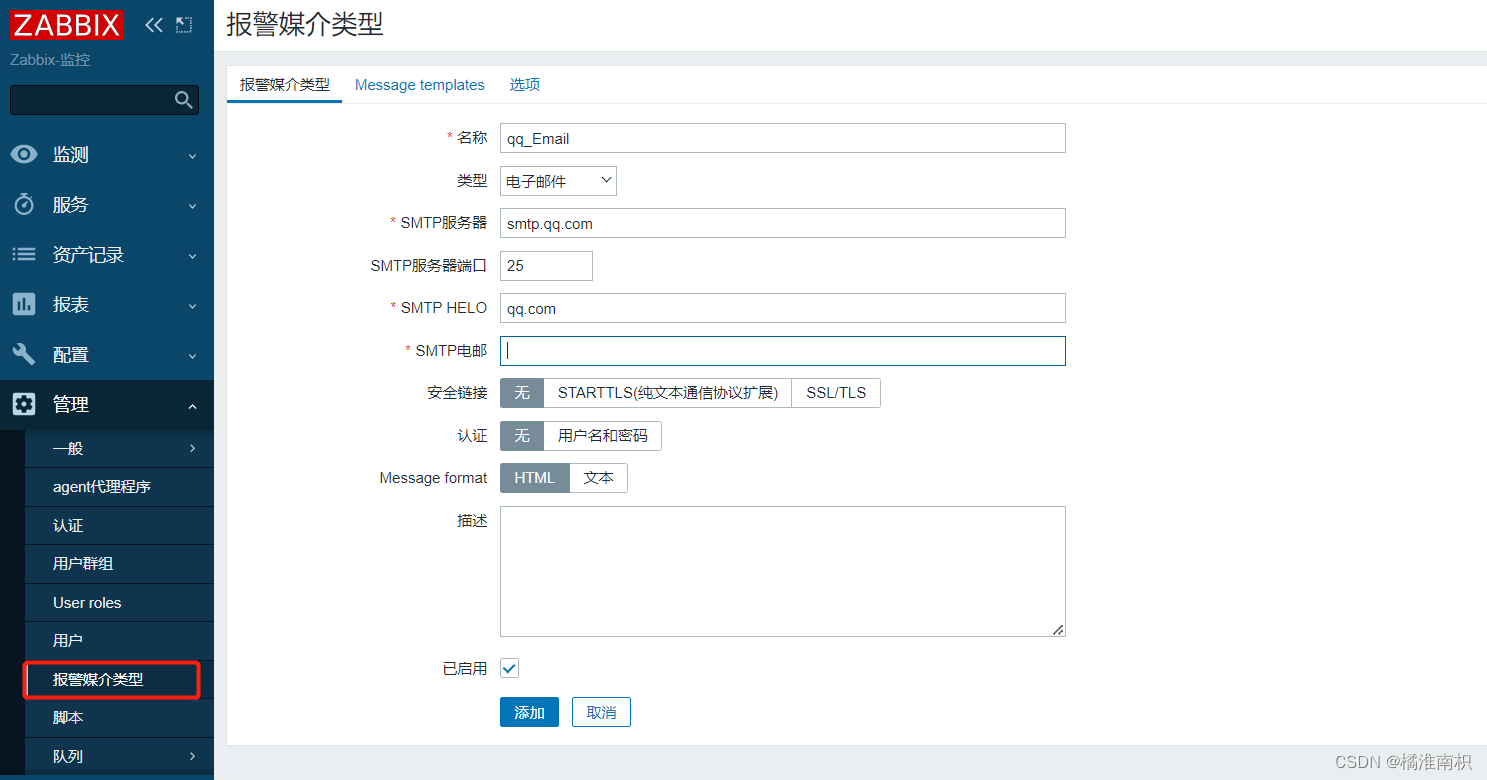Open the 一般 submenu arrow
The height and width of the screenshot is (780, 1487).
click(x=193, y=448)
